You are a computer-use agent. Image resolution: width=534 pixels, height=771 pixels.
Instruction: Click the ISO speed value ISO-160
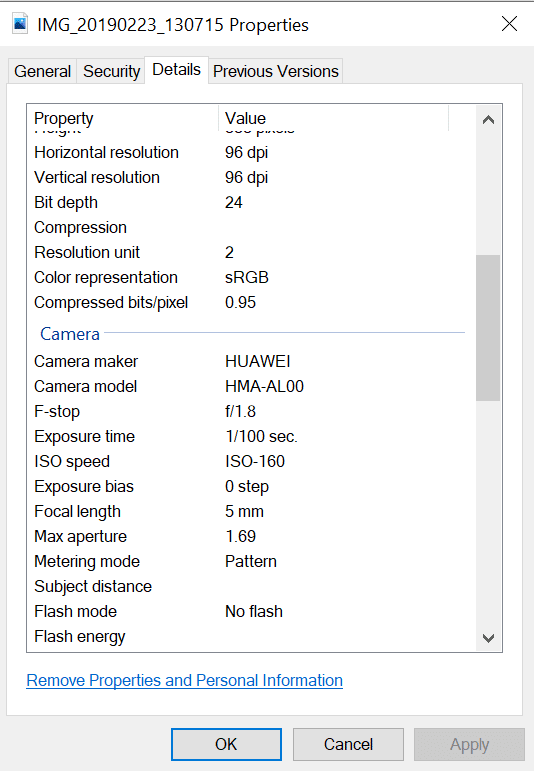click(x=255, y=461)
